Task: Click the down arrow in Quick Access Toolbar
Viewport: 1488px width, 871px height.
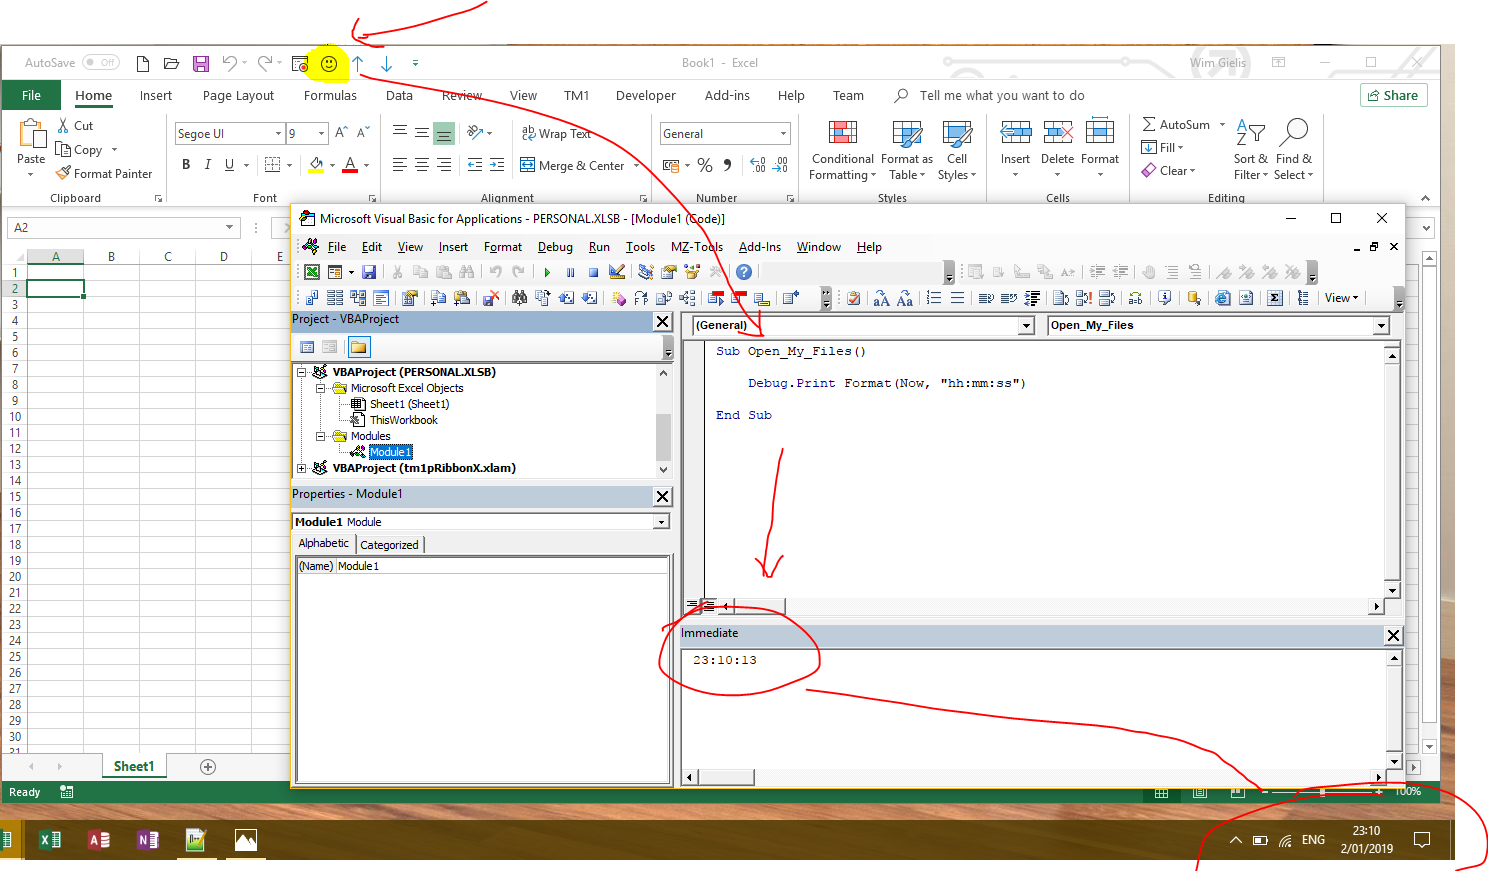Action: coord(386,63)
